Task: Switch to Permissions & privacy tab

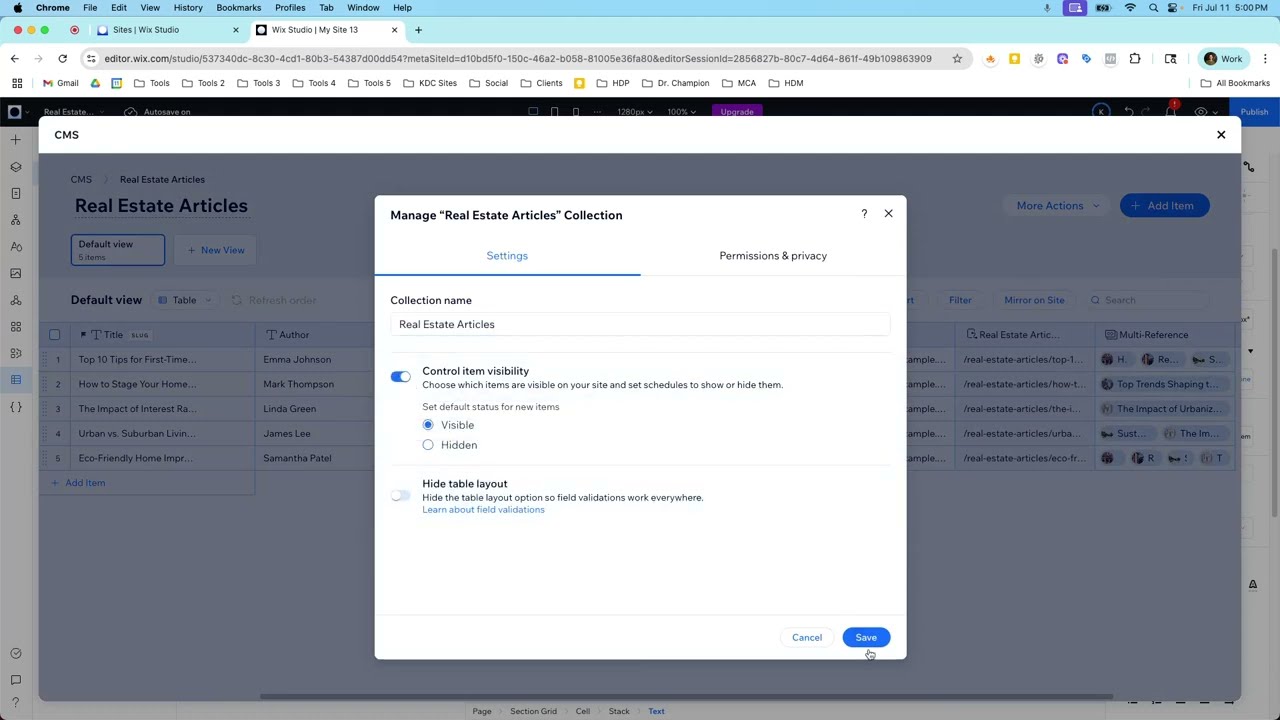Action: pyautogui.click(x=773, y=256)
